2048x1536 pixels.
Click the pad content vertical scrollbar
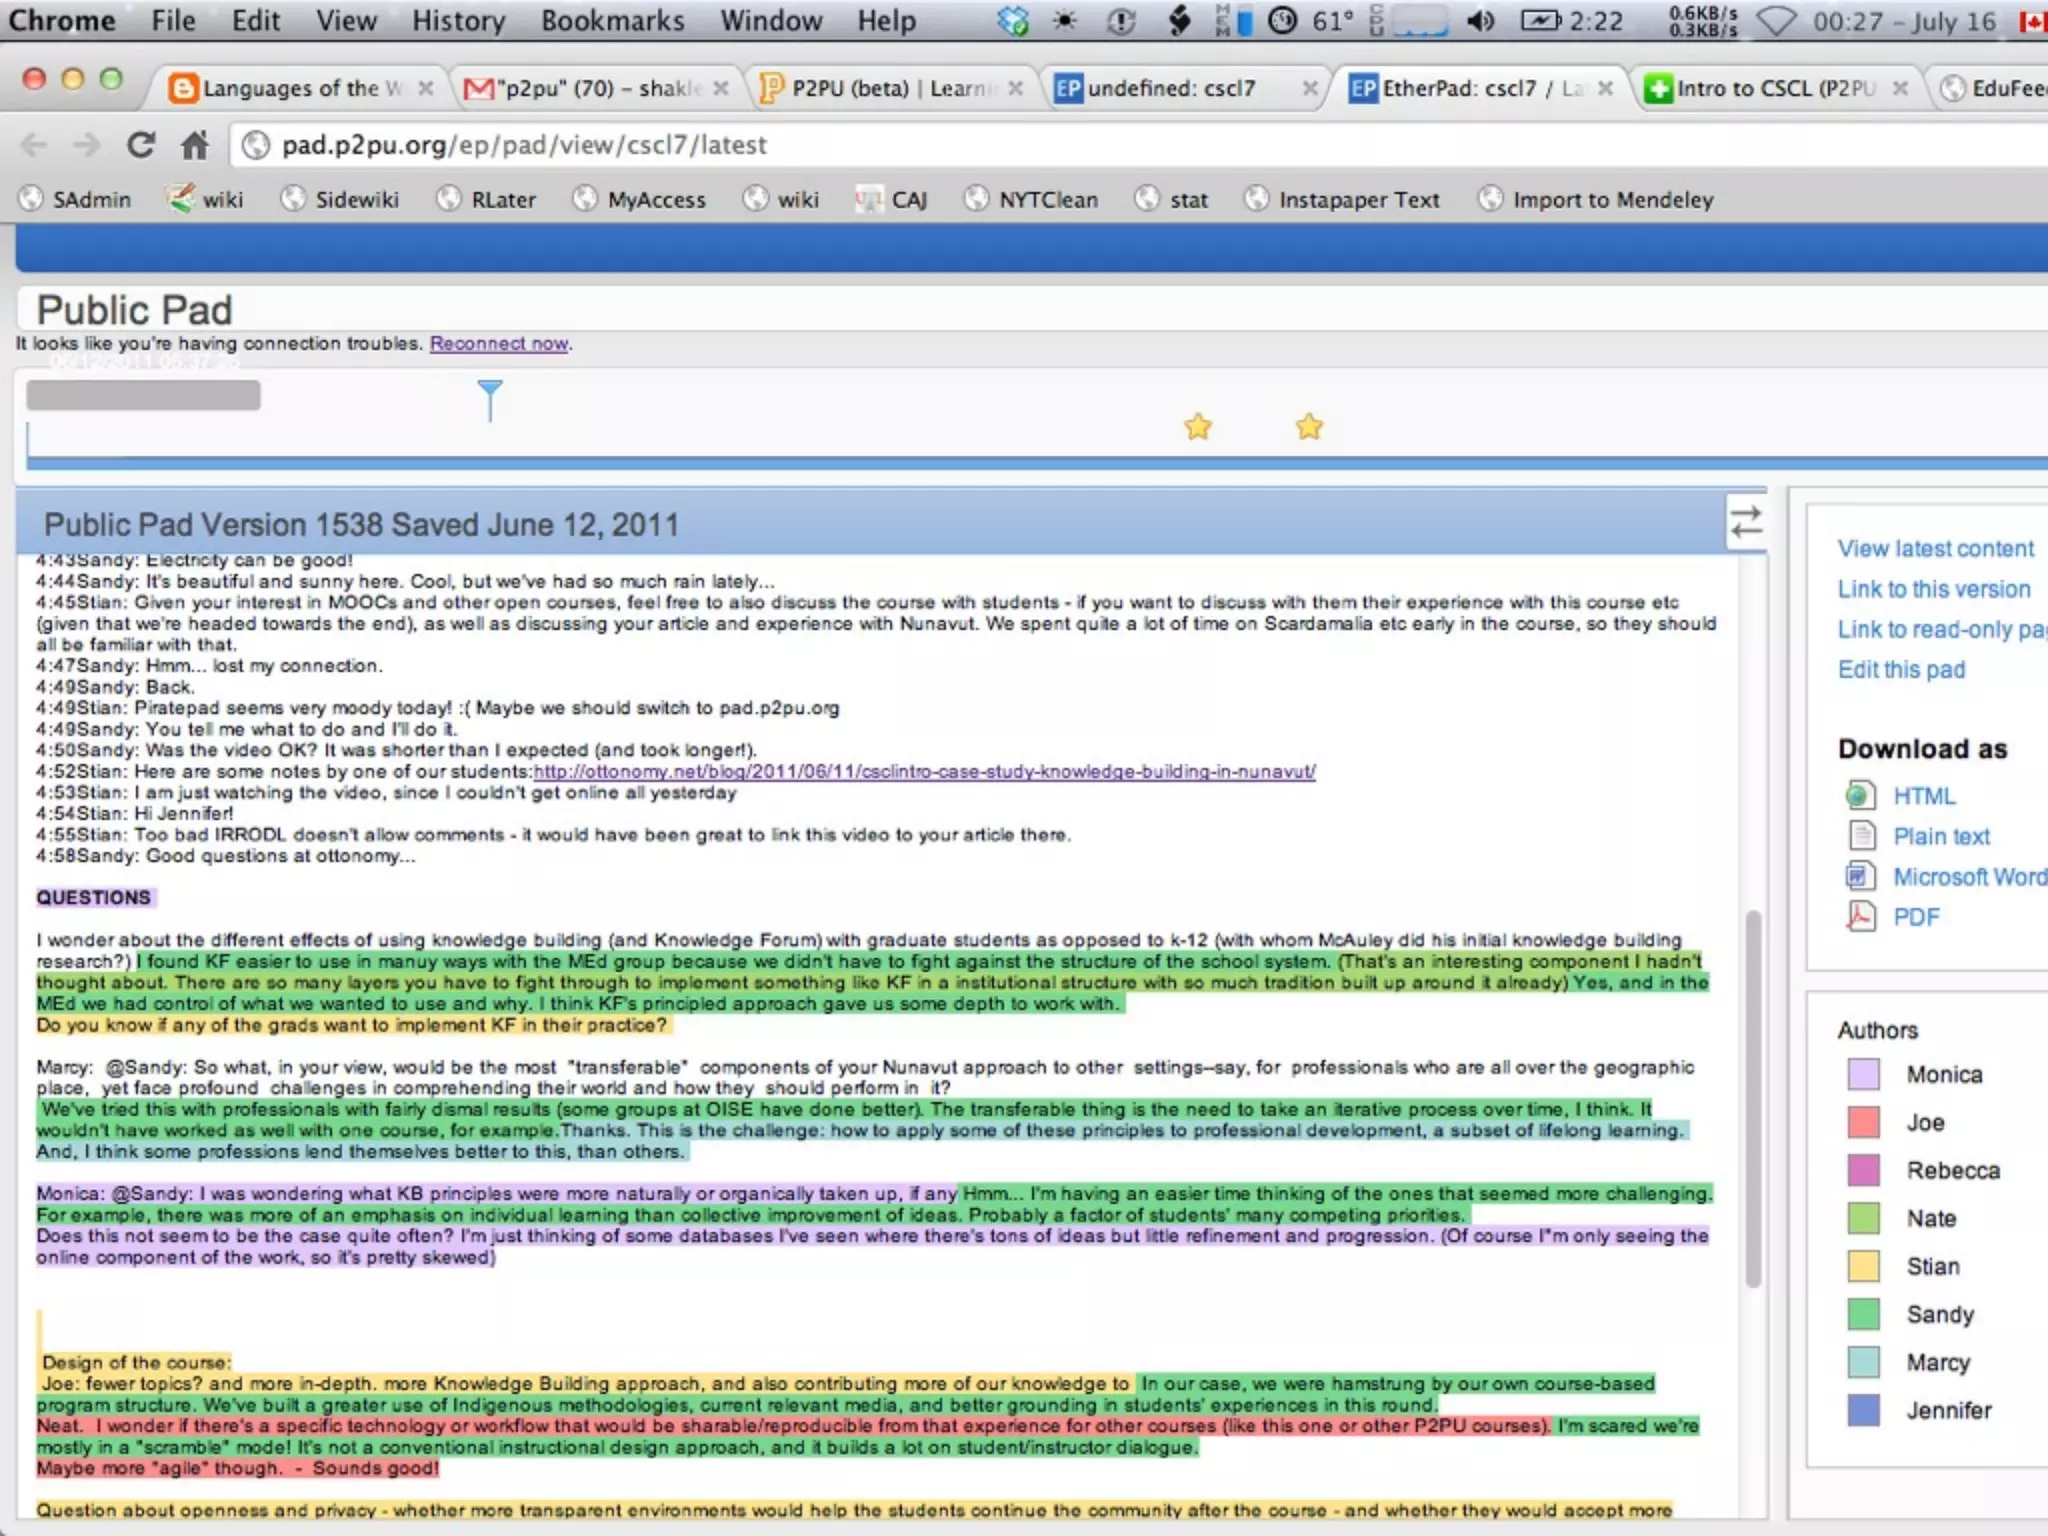pyautogui.click(x=1752, y=1100)
